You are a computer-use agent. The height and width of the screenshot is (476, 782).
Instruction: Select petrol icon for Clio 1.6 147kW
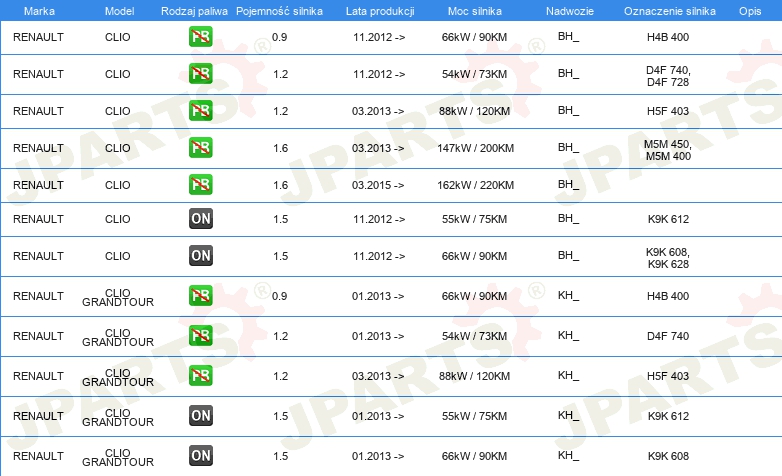(200, 147)
